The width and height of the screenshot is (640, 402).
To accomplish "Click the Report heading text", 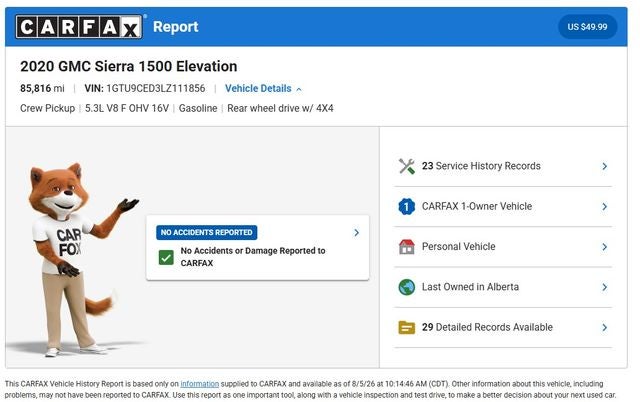I will pos(176,27).
